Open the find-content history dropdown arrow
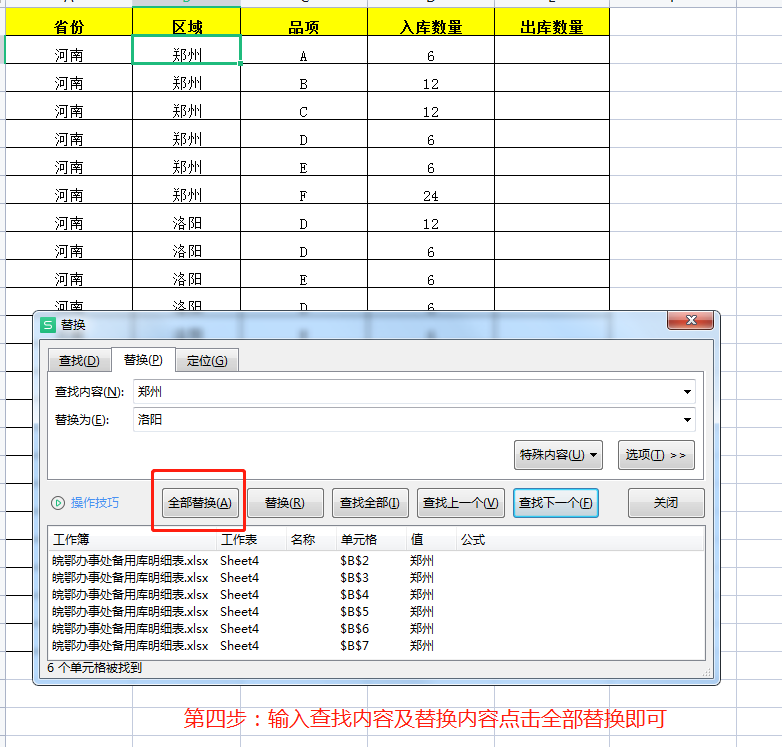The width and height of the screenshot is (782, 747). click(x=687, y=392)
